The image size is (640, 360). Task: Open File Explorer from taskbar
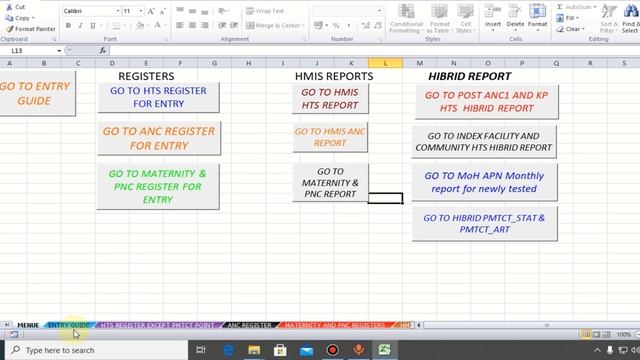coord(254,350)
